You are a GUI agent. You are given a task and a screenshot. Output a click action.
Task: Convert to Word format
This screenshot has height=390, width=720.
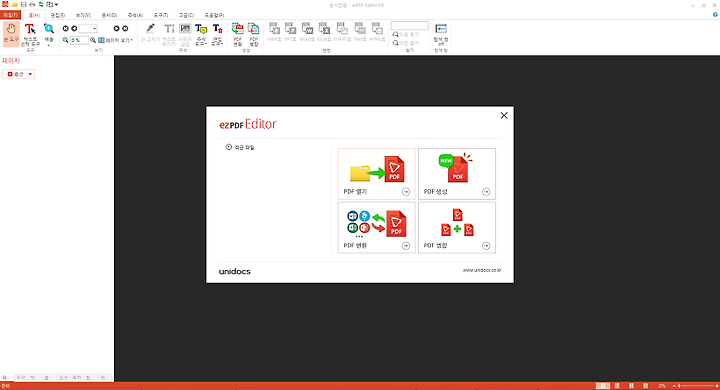pos(307,33)
